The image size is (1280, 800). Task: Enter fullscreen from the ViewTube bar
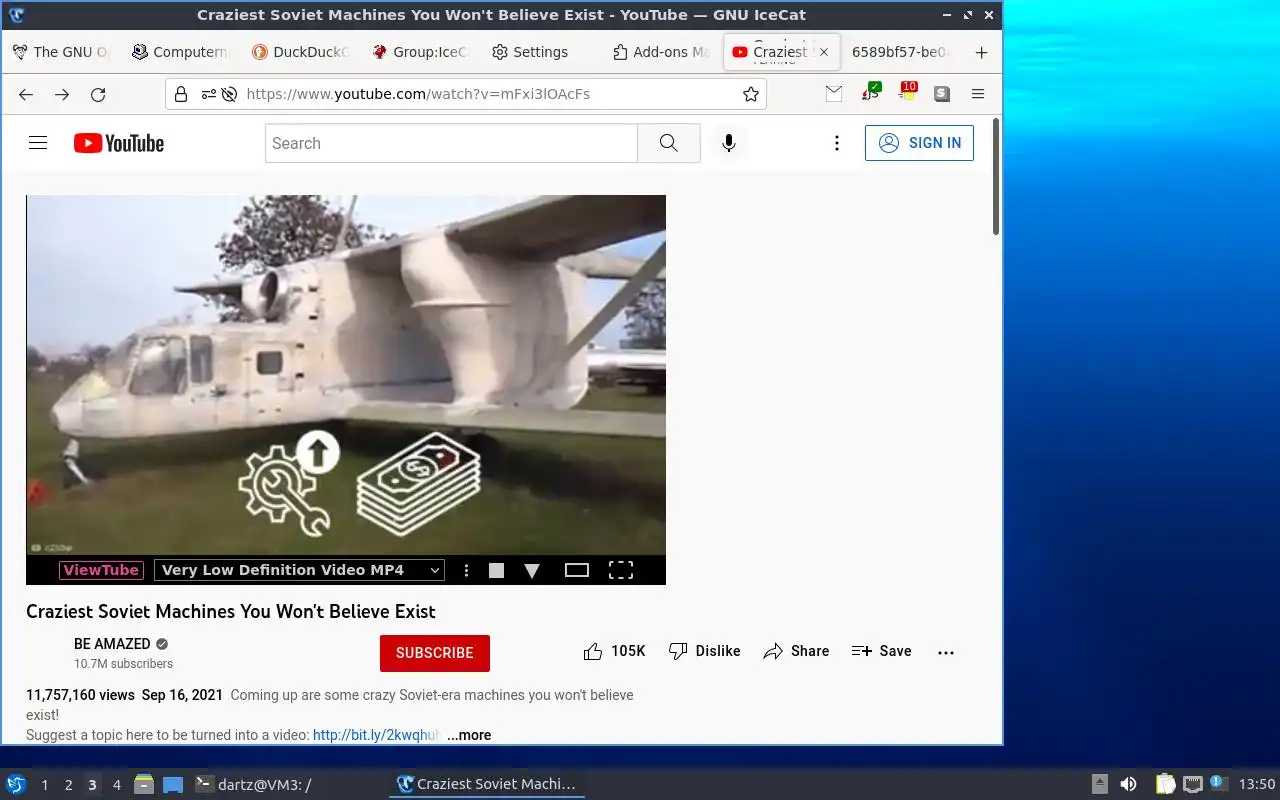click(621, 570)
